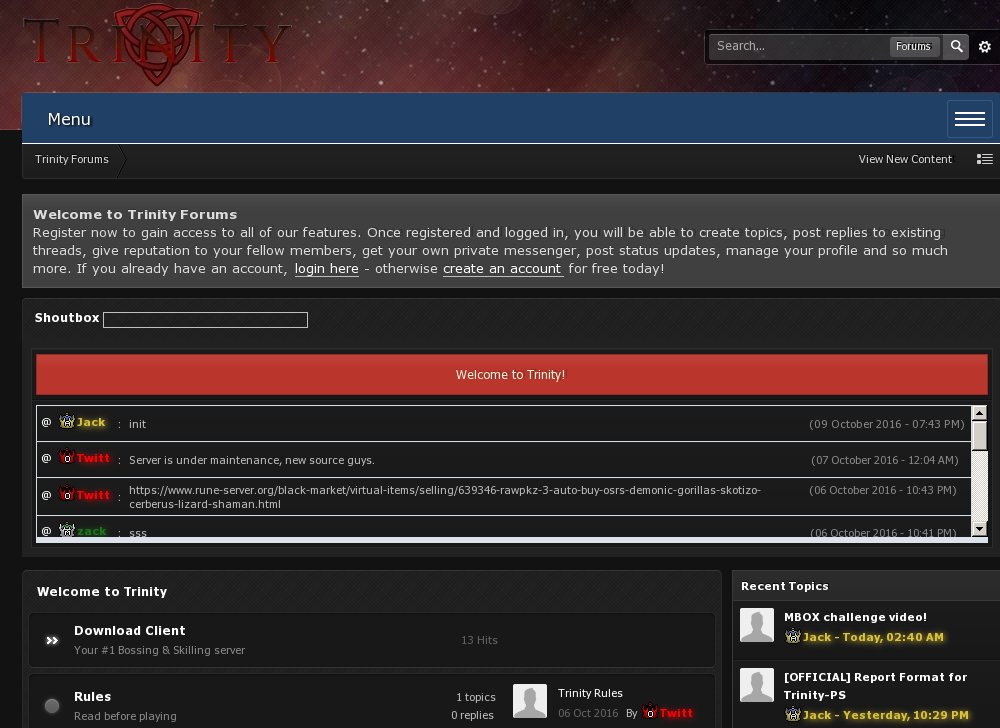Screen dimensions: 1000x728
Task: Click the Shoutbox input field
Action: [x=205, y=320]
